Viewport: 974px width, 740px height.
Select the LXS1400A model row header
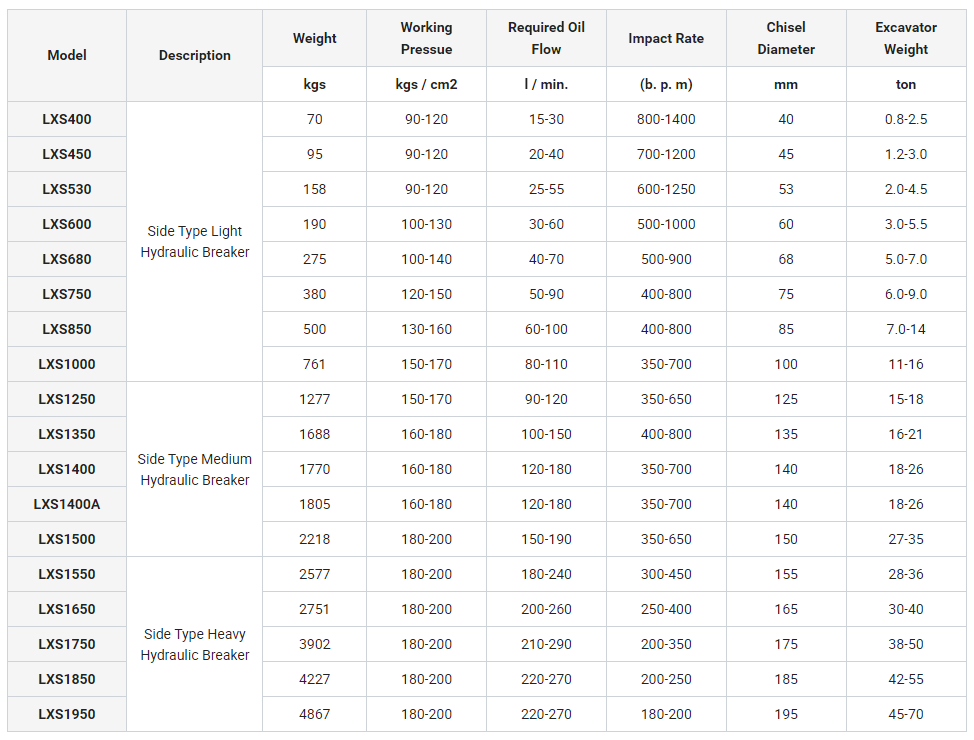click(x=67, y=504)
